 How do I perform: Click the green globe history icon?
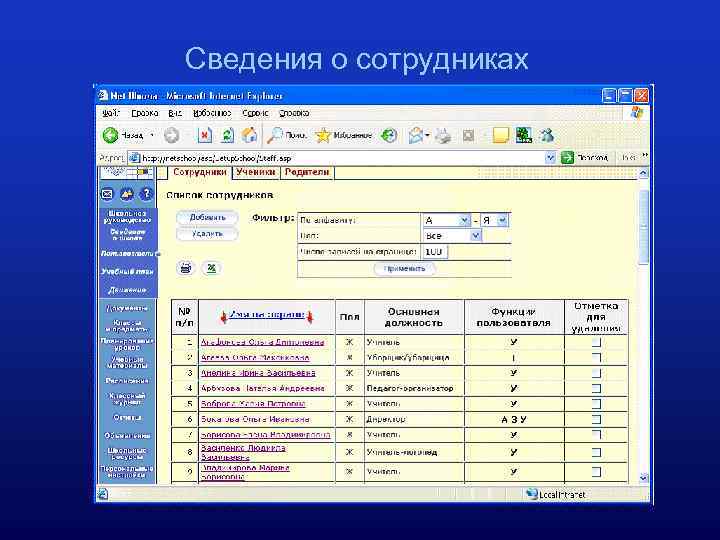389,135
